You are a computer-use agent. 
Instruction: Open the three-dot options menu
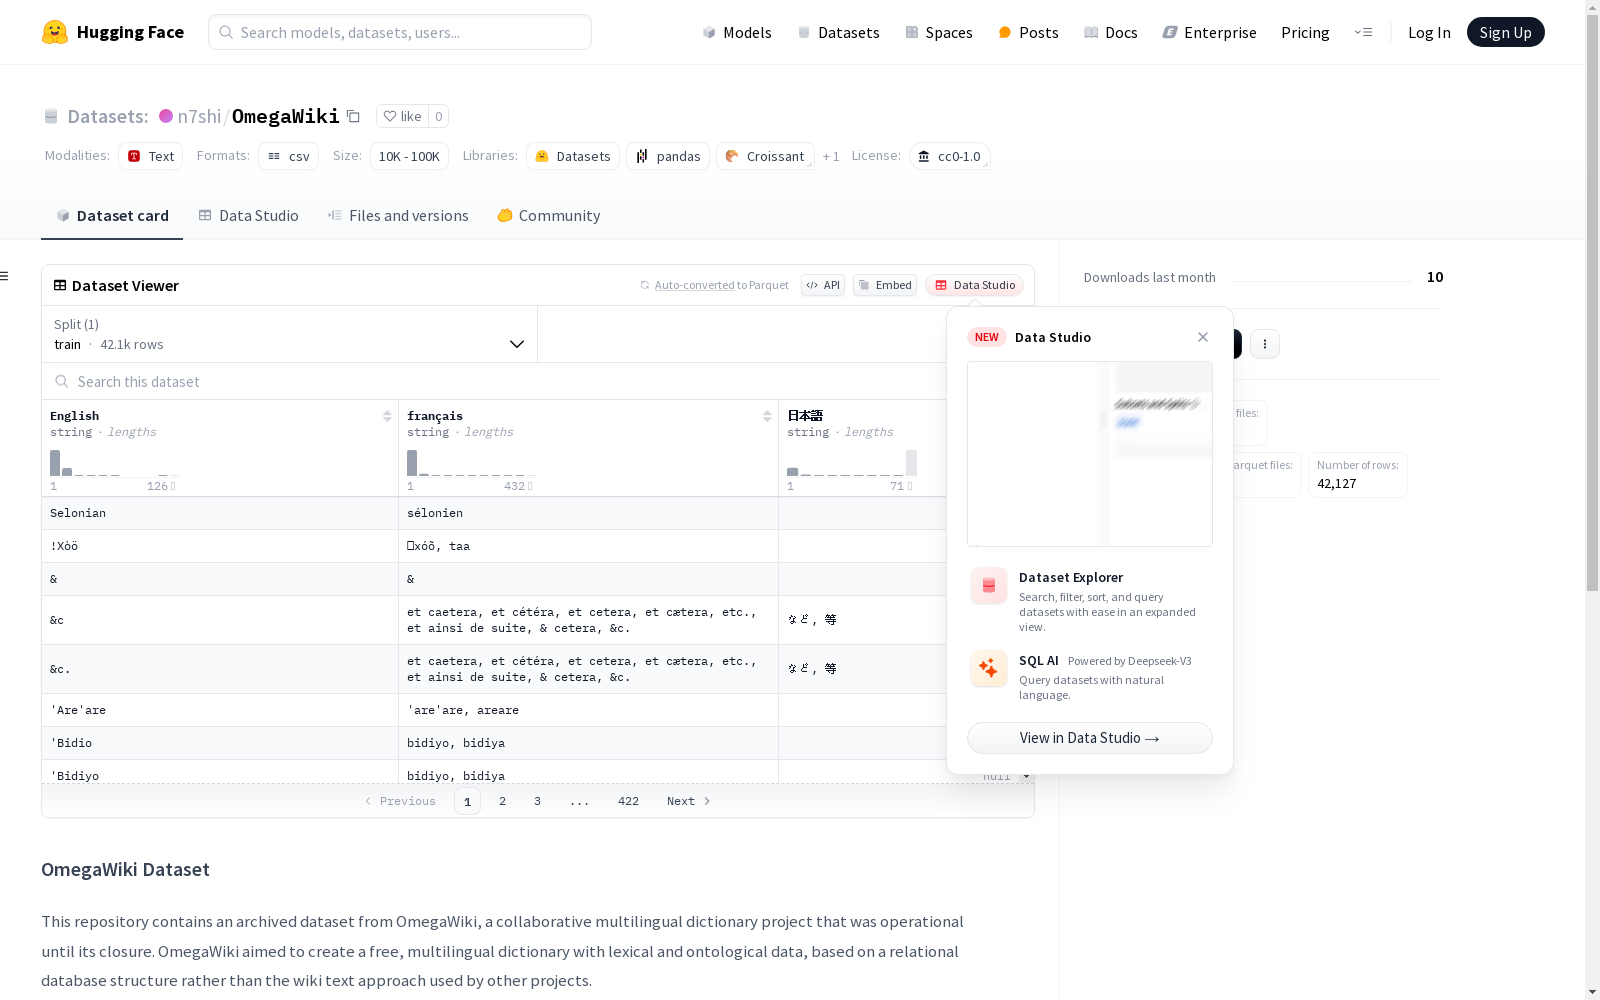click(x=1265, y=344)
